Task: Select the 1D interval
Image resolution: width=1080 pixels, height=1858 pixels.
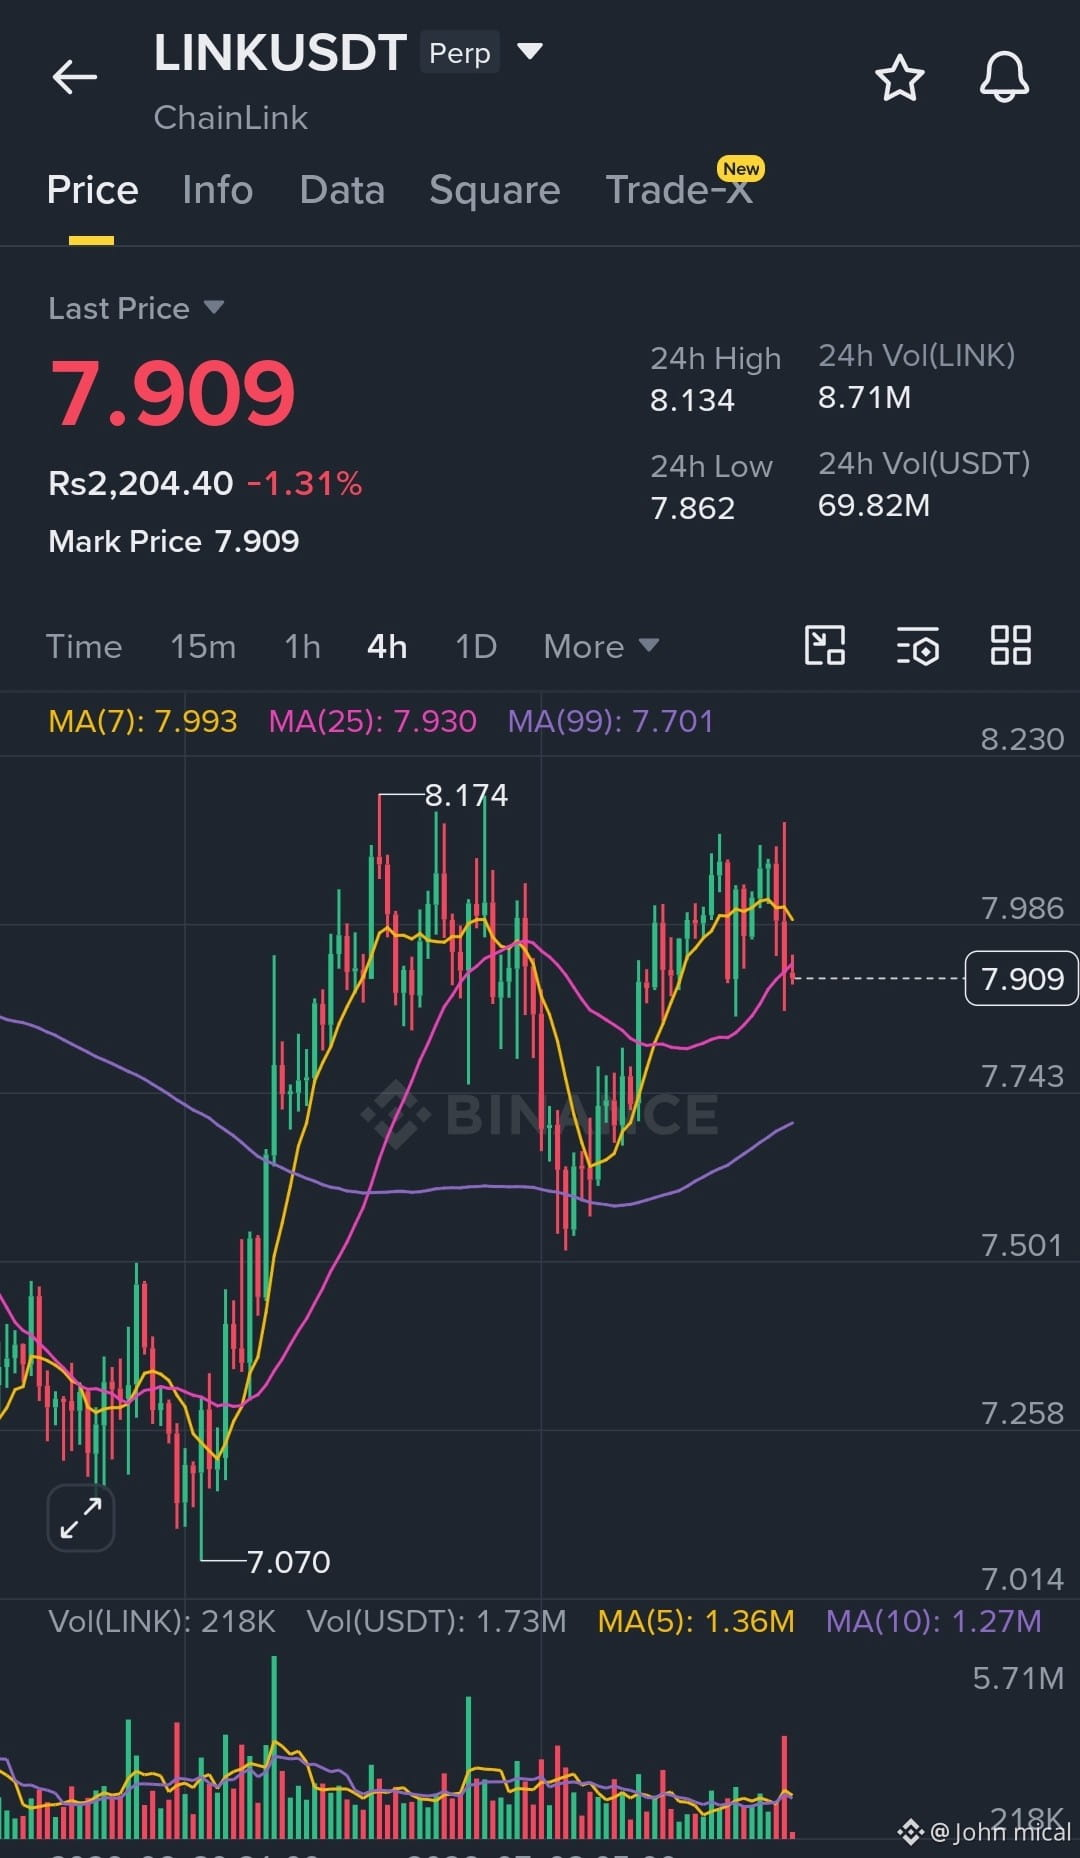Action: tap(476, 646)
